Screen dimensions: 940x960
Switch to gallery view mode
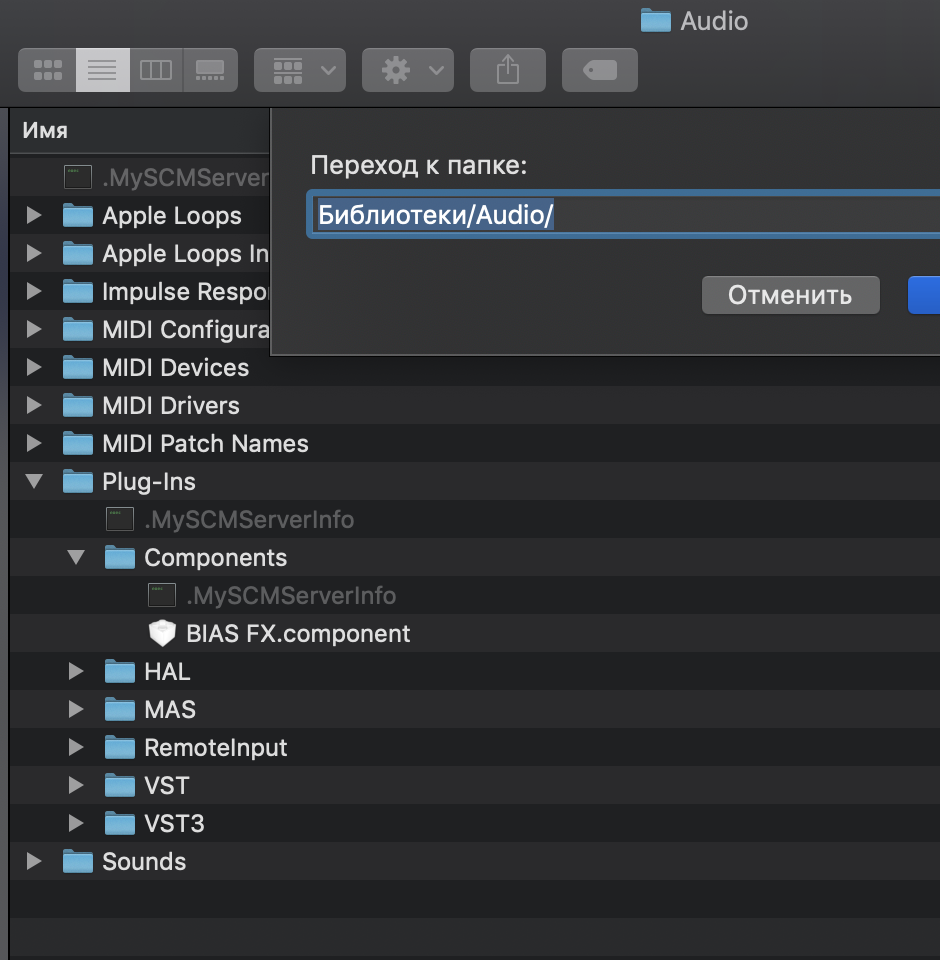coord(210,70)
